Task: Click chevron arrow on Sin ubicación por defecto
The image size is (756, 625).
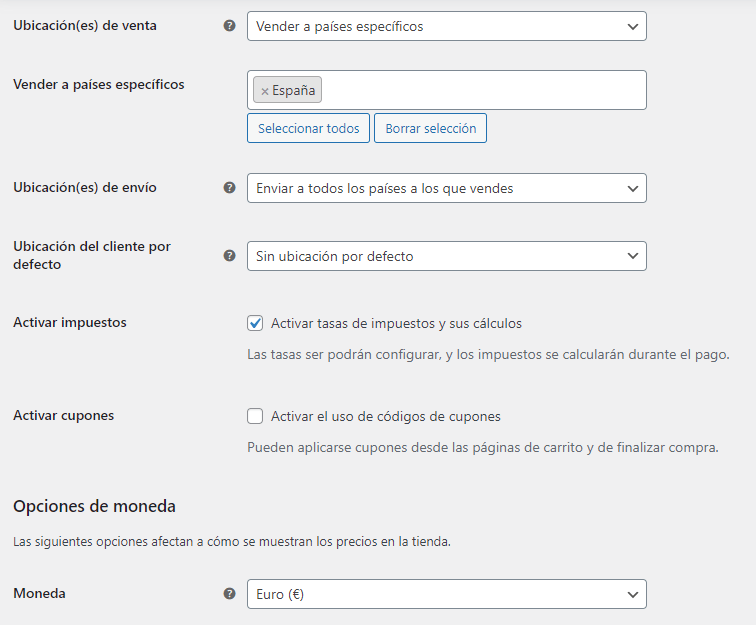Action: (x=633, y=256)
